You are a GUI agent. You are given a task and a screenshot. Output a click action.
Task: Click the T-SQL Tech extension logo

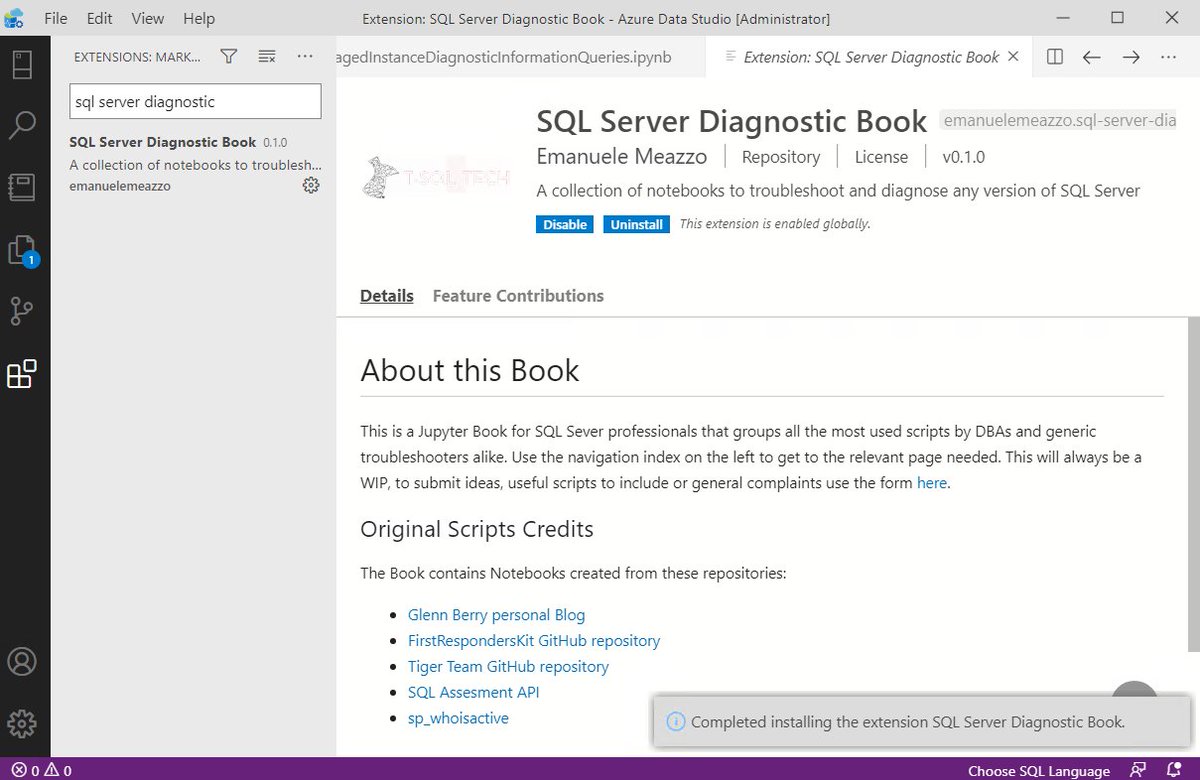(437, 179)
